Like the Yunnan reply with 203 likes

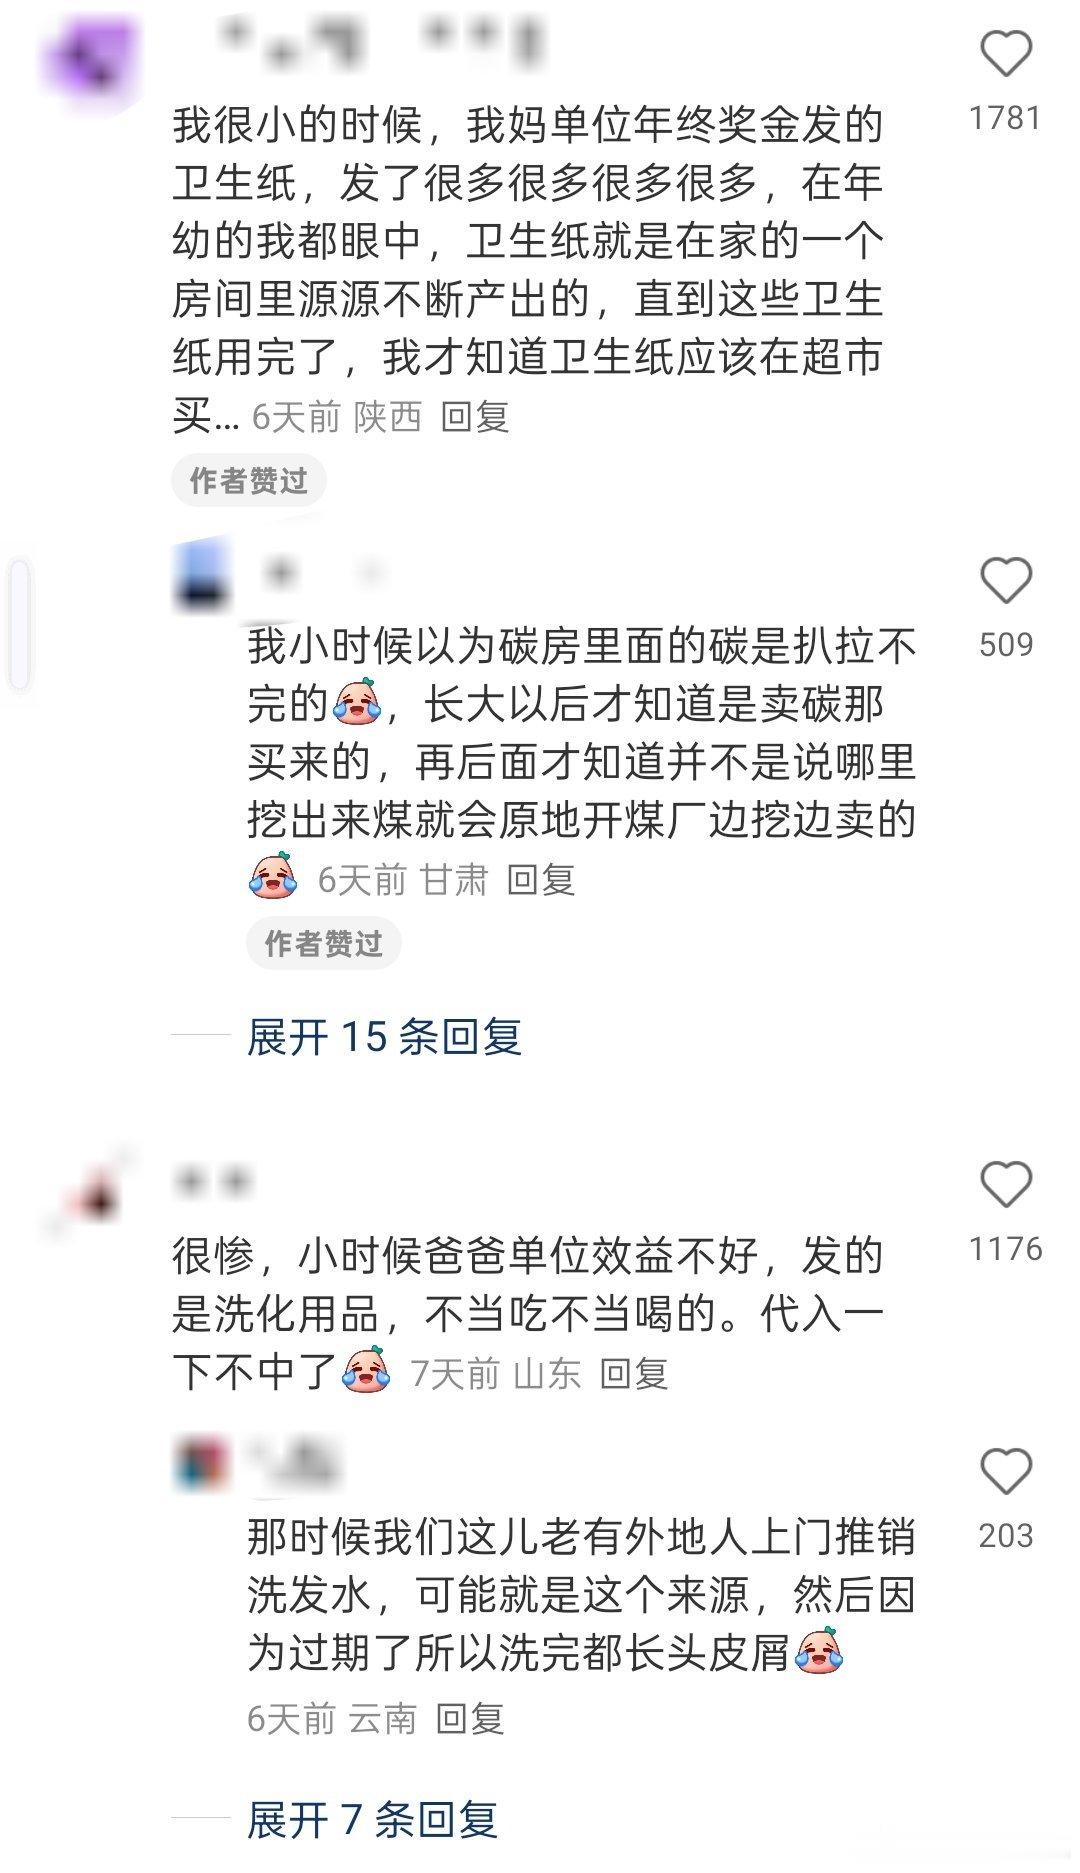(x=1005, y=1471)
